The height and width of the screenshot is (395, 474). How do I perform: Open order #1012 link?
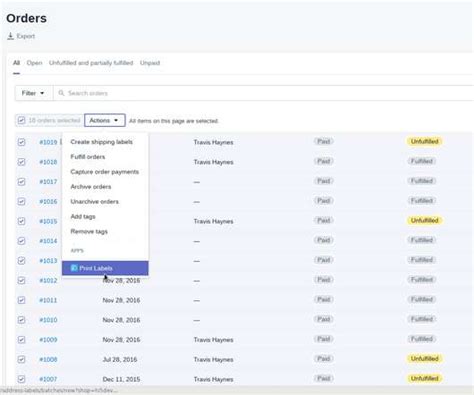coord(48,280)
